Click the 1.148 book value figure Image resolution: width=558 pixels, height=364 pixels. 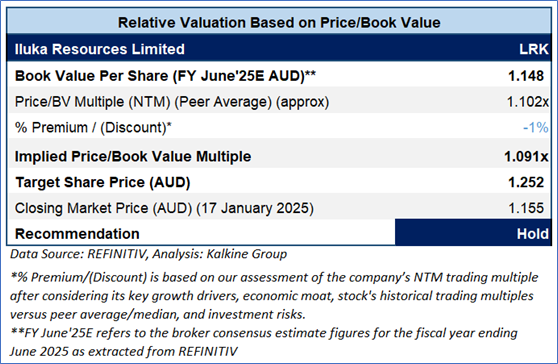point(526,76)
